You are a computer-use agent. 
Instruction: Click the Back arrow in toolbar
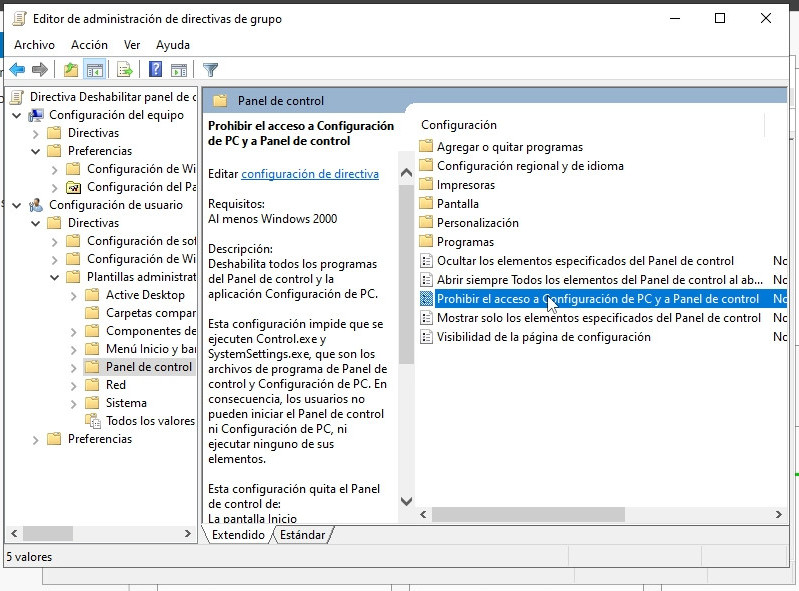click(x=17, y=69)
